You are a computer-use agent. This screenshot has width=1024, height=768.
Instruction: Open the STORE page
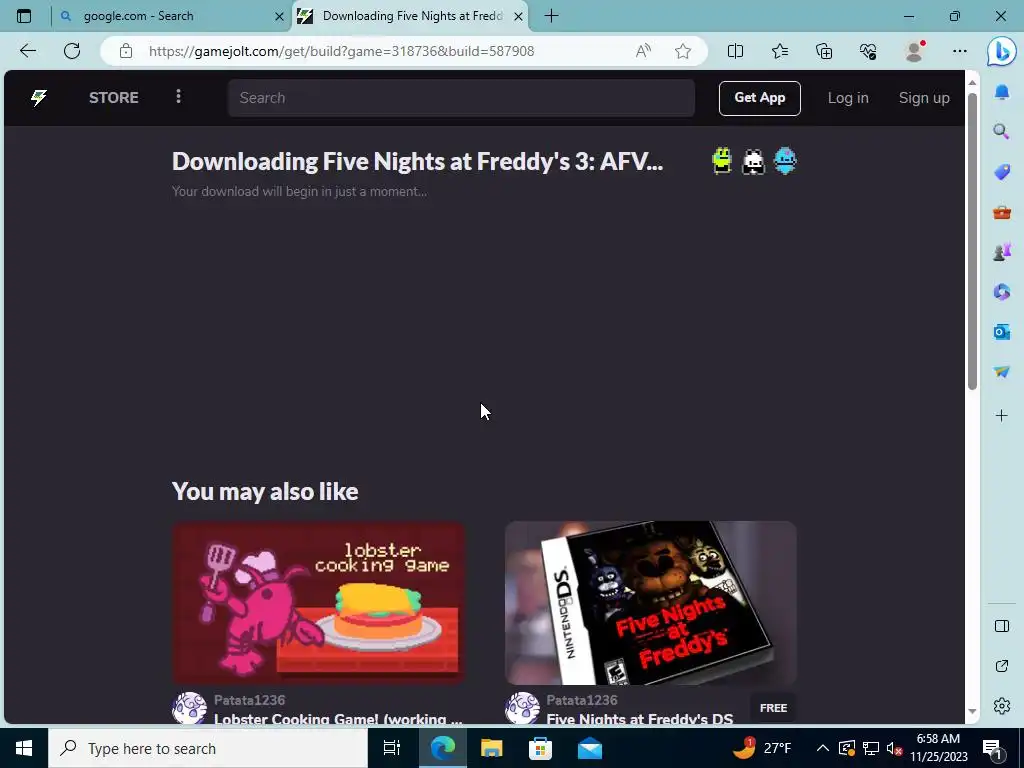114,98
